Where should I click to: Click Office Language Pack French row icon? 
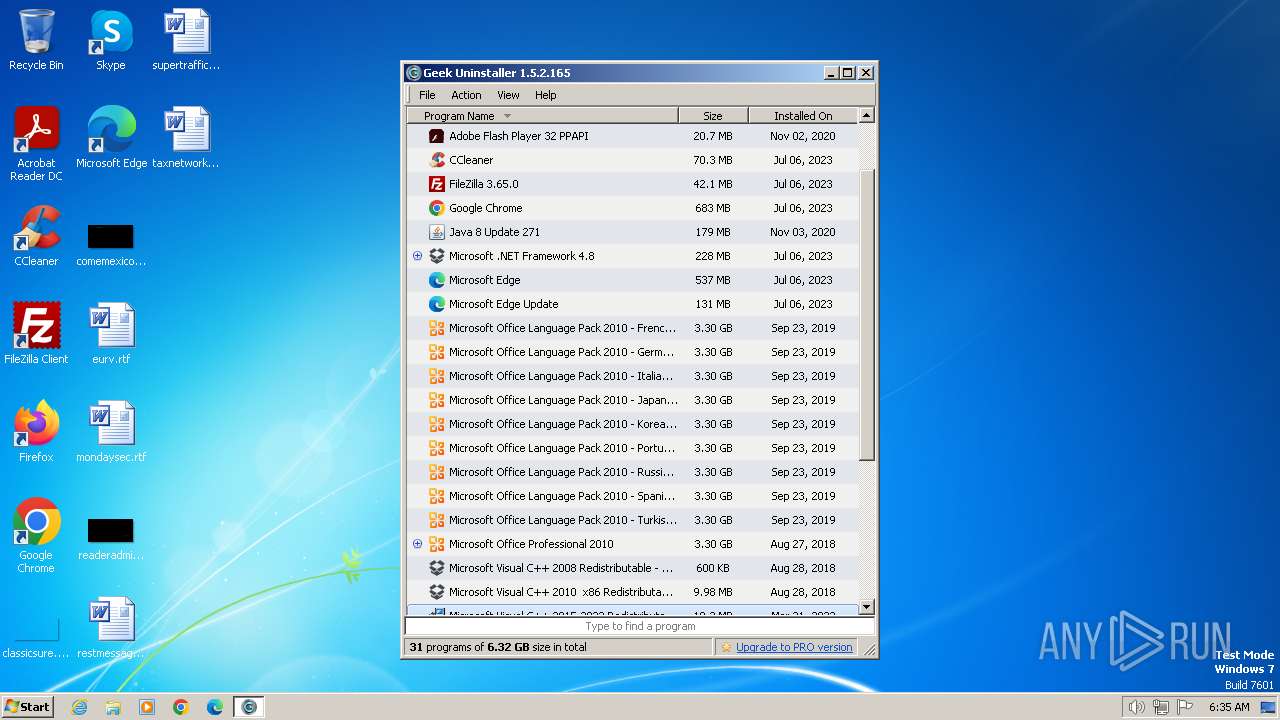[x=436, y=328]
